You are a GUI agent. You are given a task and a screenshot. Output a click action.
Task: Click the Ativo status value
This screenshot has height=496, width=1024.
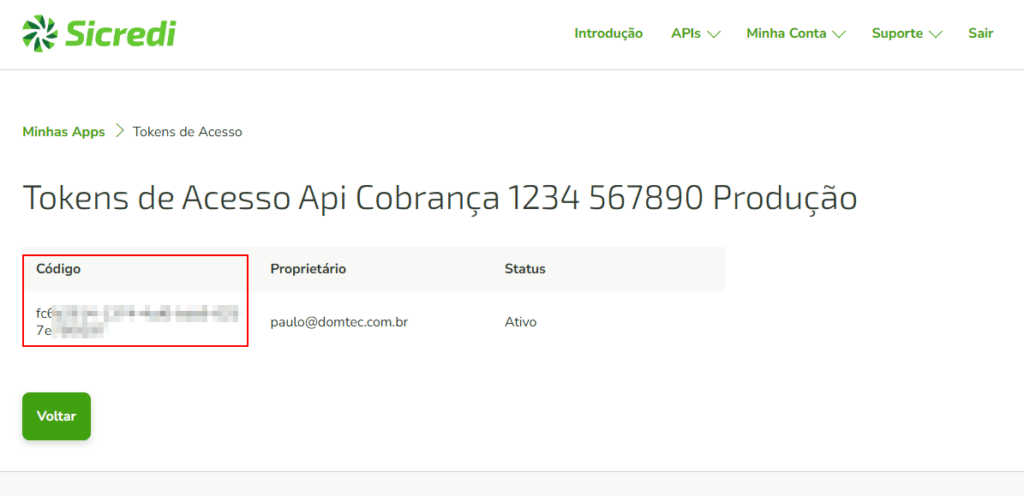[x=521, y=322]
